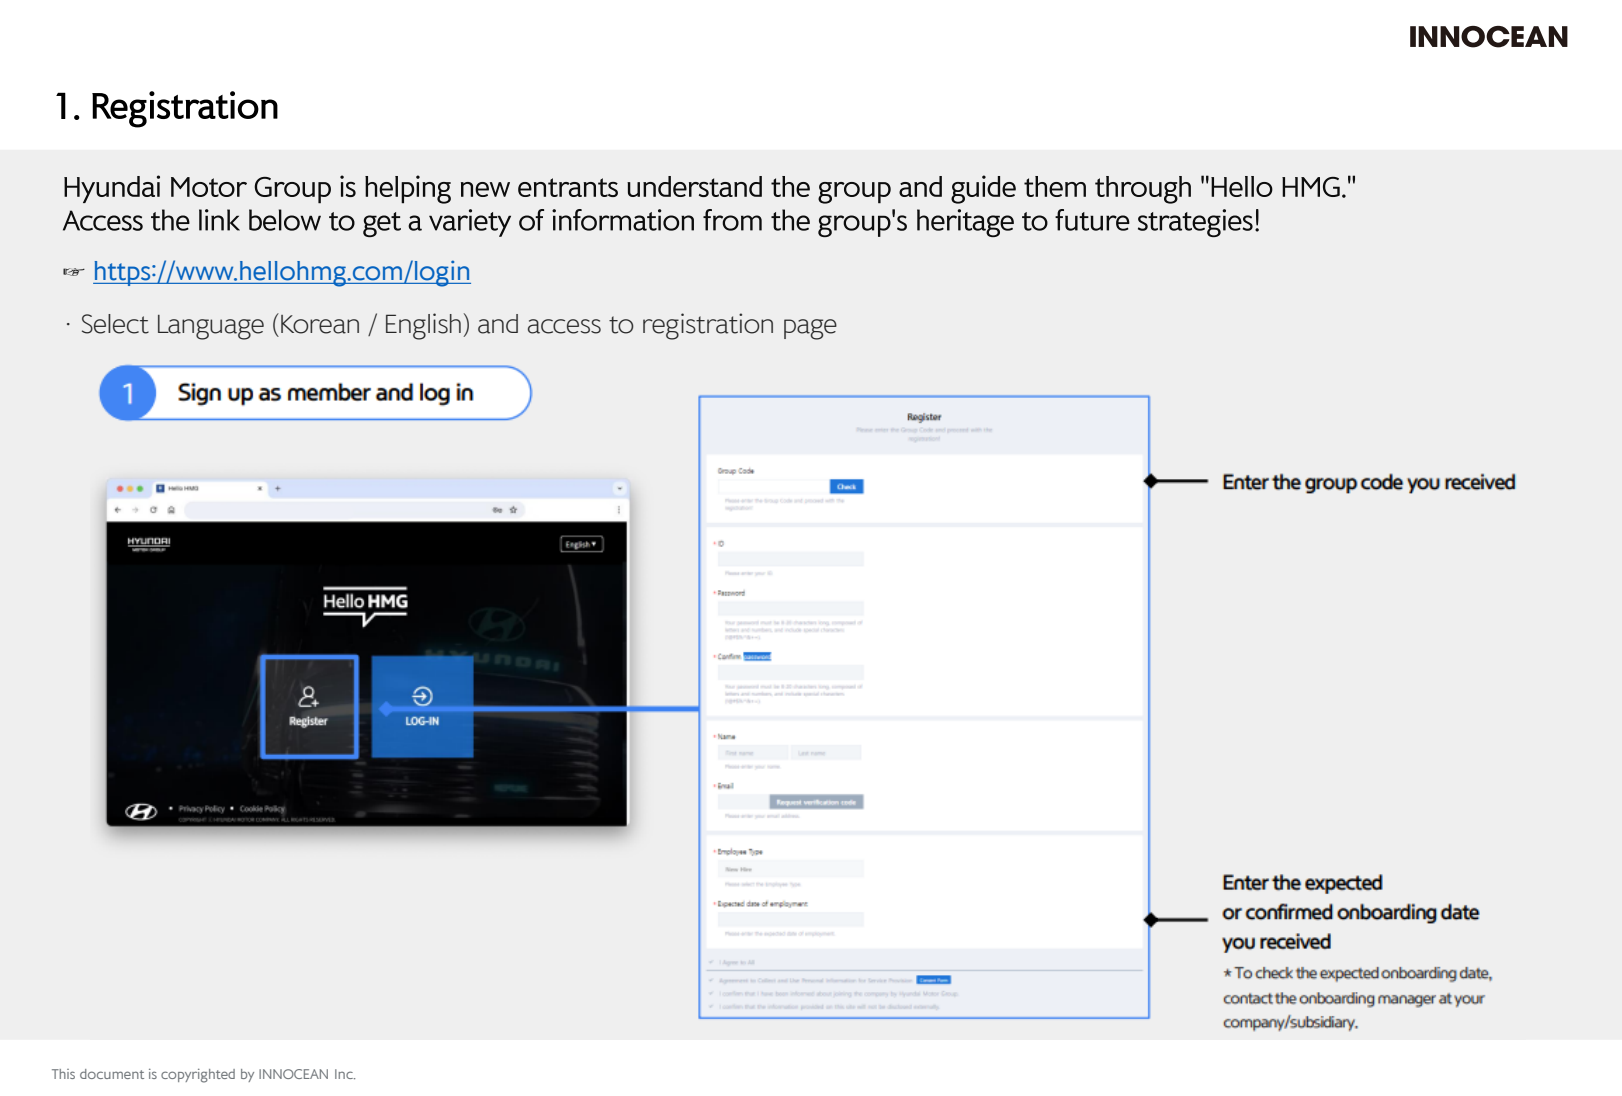Click the browser back arrow
This screenshot has width=1622, height=1096.
(x=118, y=510)
